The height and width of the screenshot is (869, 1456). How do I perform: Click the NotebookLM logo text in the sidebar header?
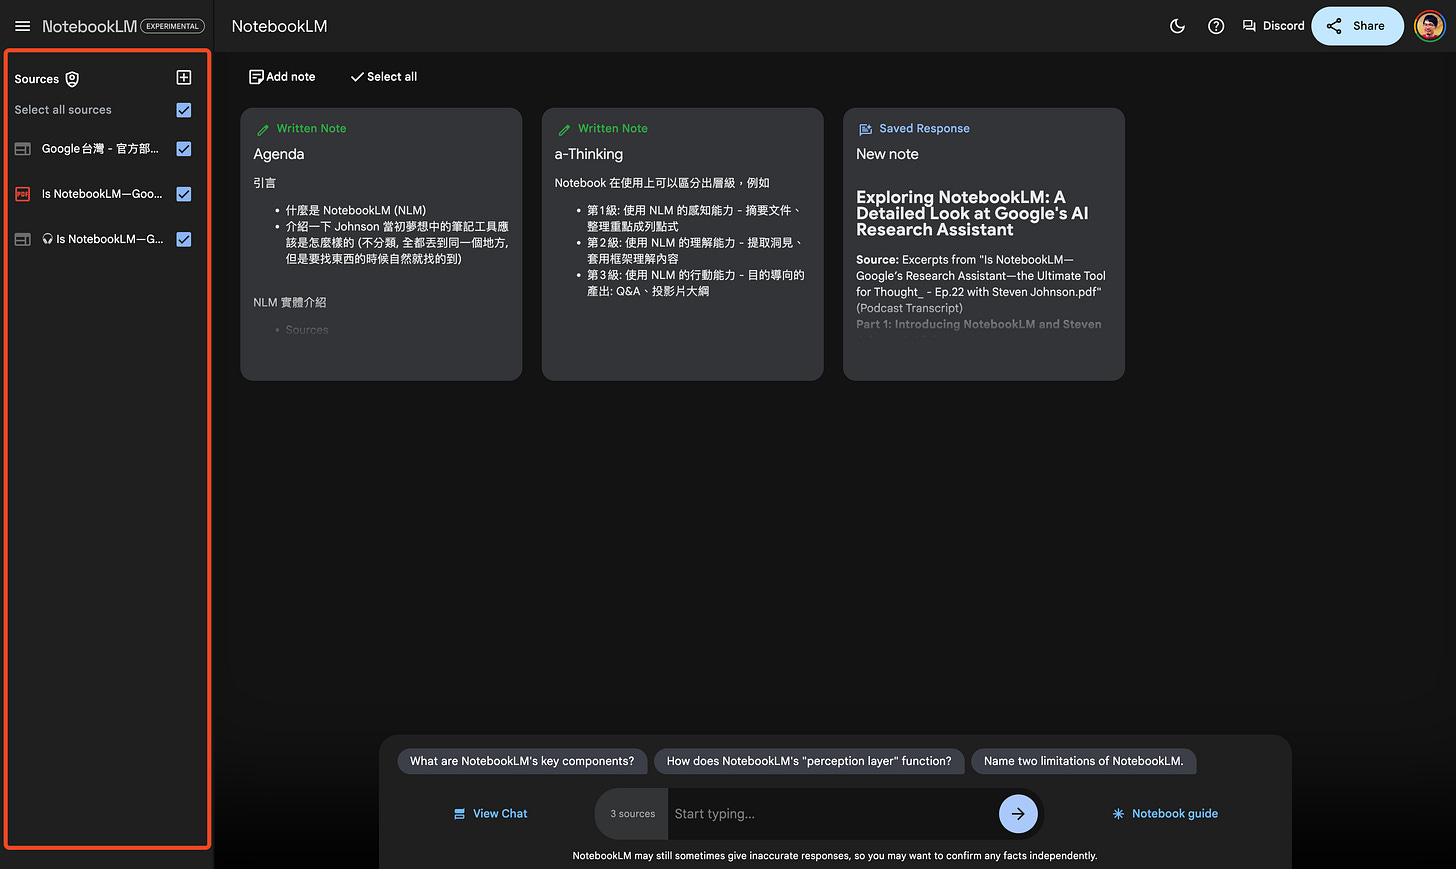point(89,26)
